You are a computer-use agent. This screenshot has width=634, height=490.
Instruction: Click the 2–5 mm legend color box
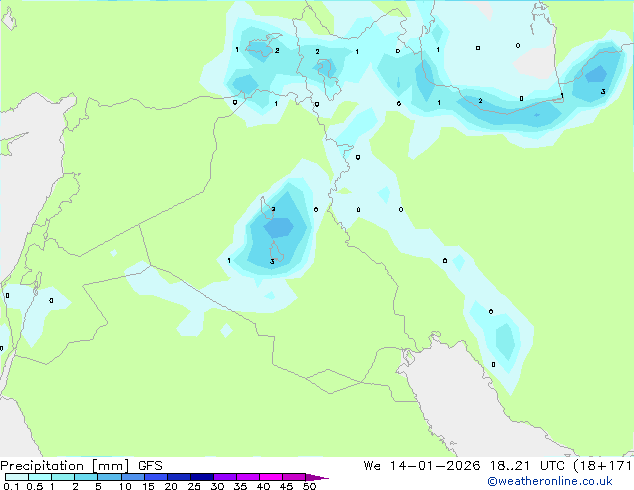coord(86,477)
